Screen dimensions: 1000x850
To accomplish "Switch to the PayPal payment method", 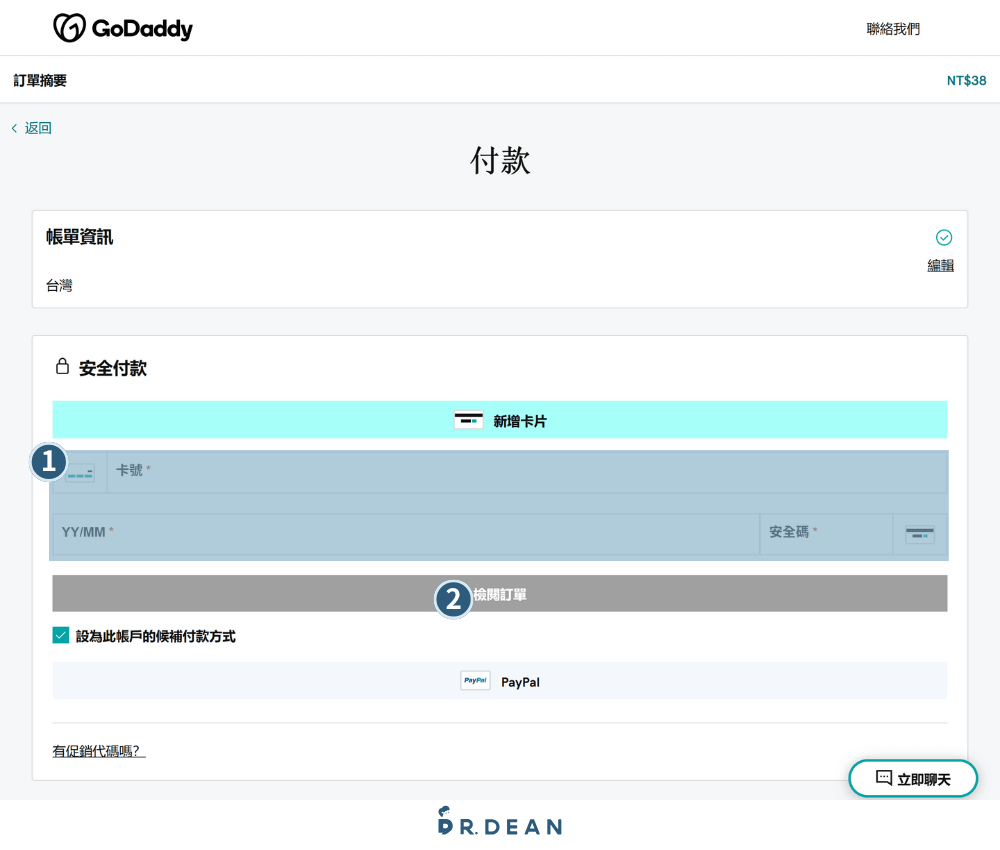I will point(499,681).
